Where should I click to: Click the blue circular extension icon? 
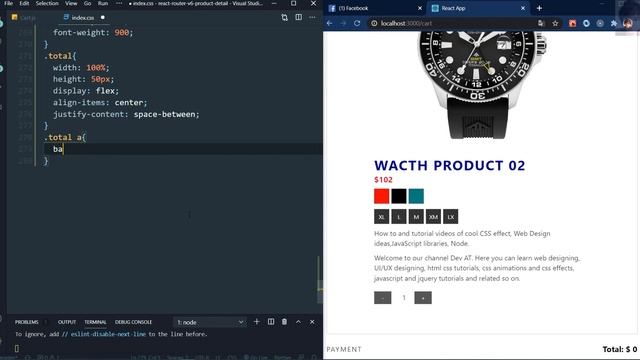(x=586, y=23)
